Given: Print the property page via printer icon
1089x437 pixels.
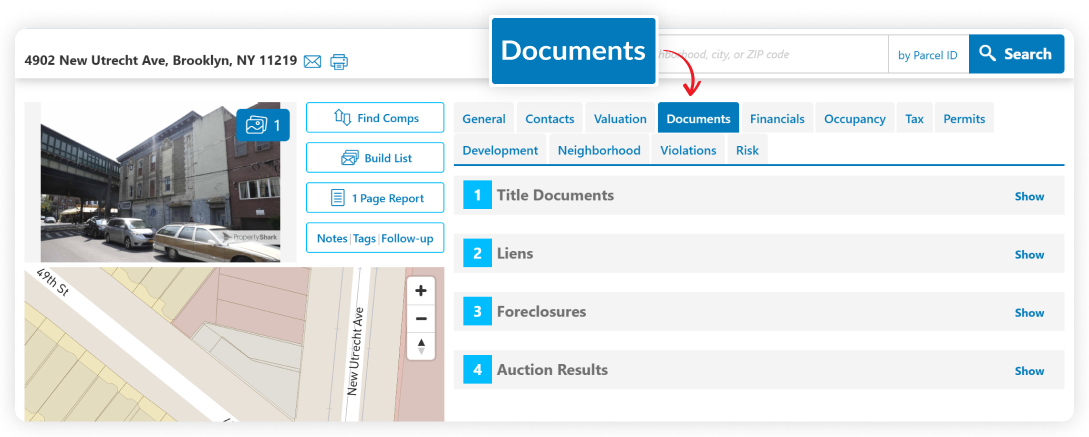Looking at the screenshot, I should [339, 61].
